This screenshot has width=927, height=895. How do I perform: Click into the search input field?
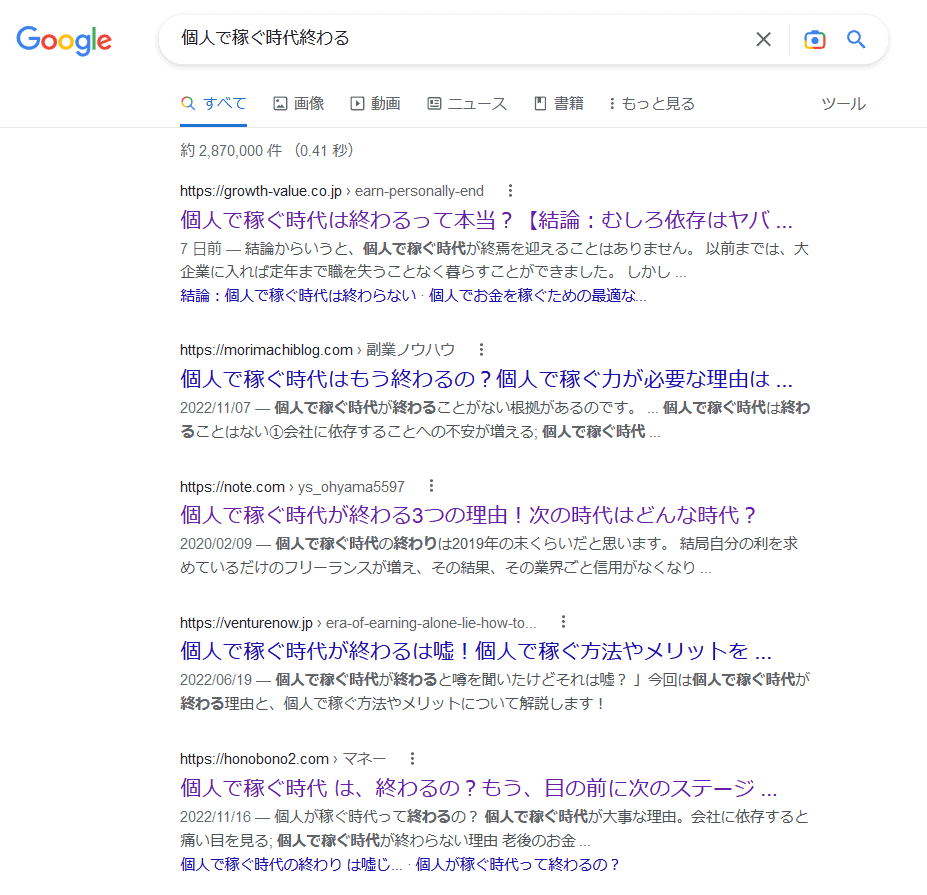pyautogui.click(x=450, y=40)
